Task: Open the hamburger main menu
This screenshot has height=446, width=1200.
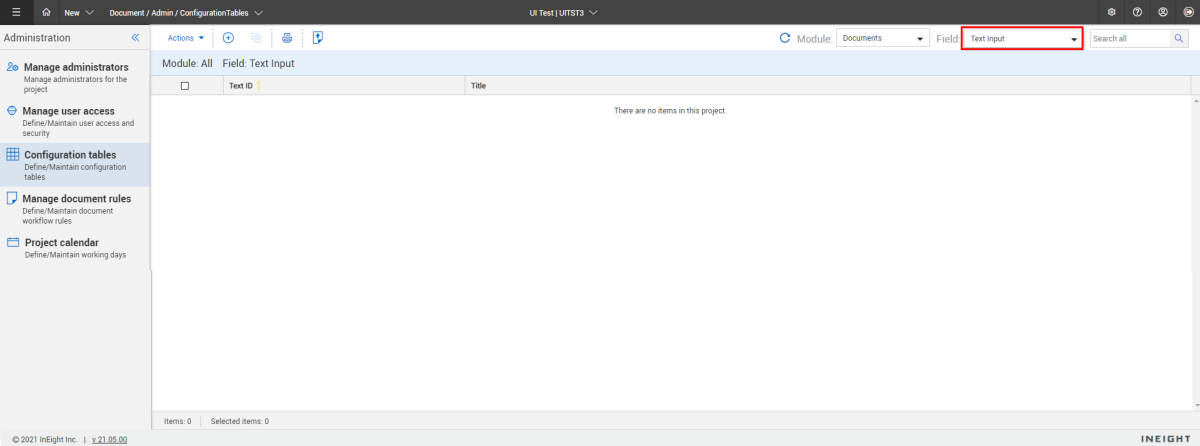Action: coord(15,12)
